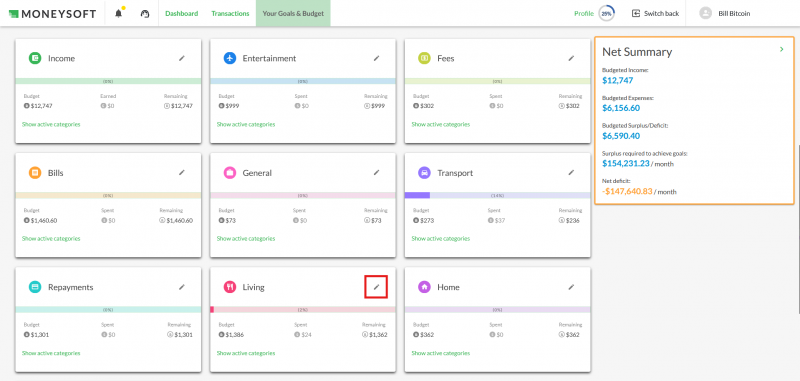Select Your Goals & Budget tab

(293, 14)
